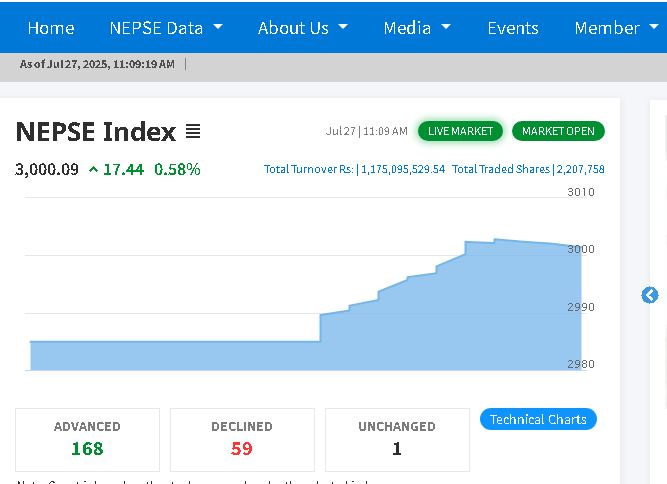Expand the About Us dropdown menu
Viewport: 667px width, 484px height.
pyautogui.click(x=303, y=28)
